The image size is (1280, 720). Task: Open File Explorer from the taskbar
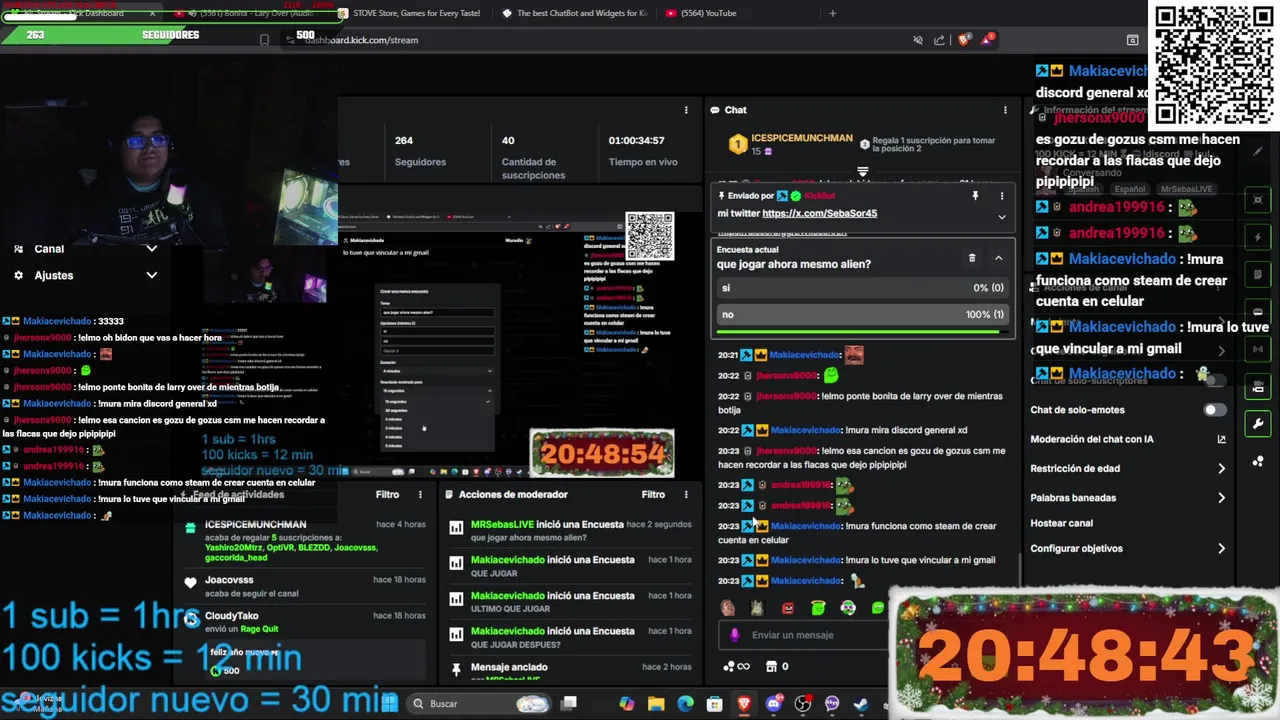(656, 704)
